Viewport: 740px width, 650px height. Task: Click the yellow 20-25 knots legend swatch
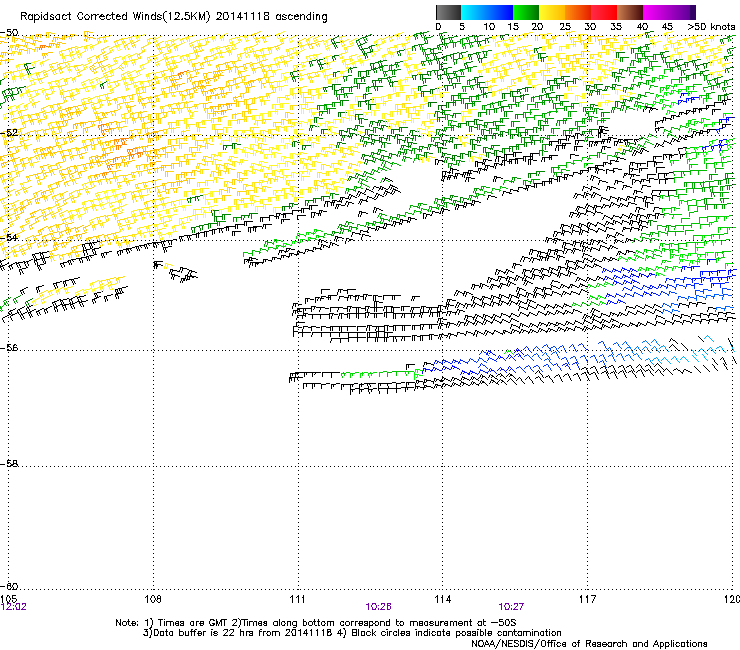(x=552, y=12)
